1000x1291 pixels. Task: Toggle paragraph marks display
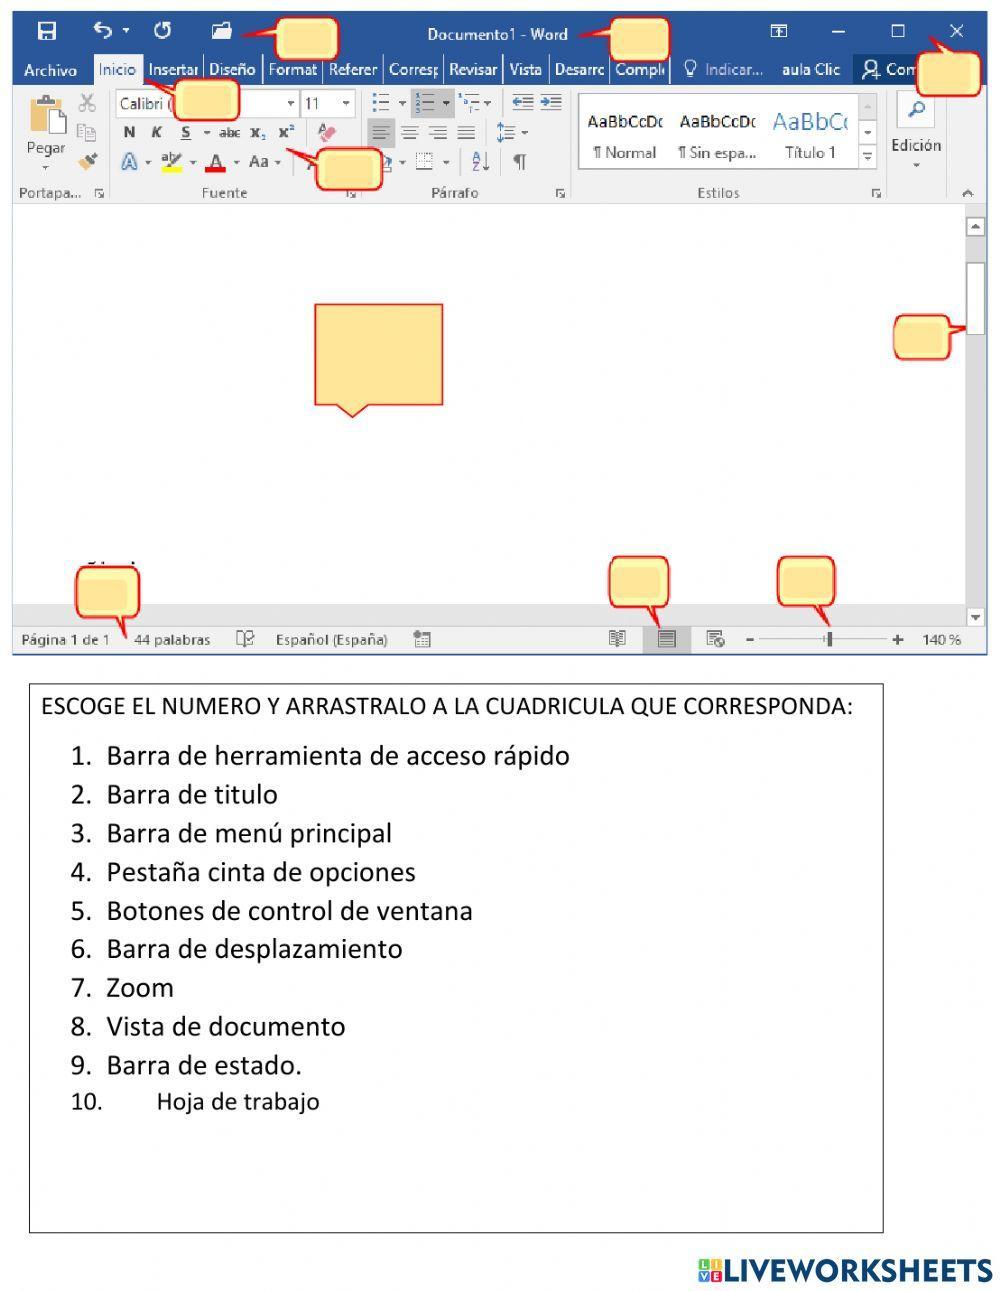(x=519, y=161)
